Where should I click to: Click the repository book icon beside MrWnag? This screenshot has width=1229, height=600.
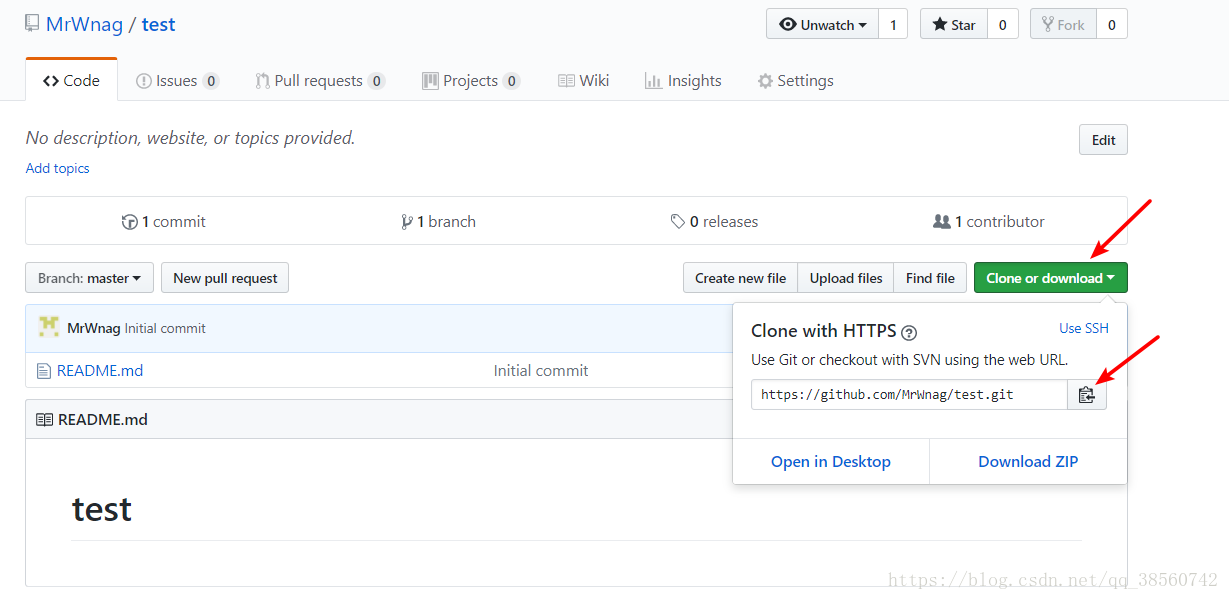point(33,24)
